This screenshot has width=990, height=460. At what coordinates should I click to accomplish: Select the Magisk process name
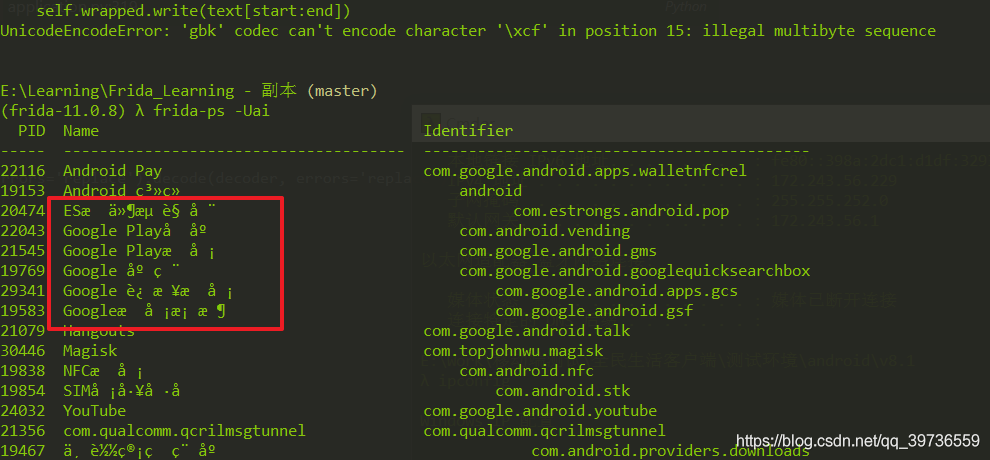(x=90, y=351)
